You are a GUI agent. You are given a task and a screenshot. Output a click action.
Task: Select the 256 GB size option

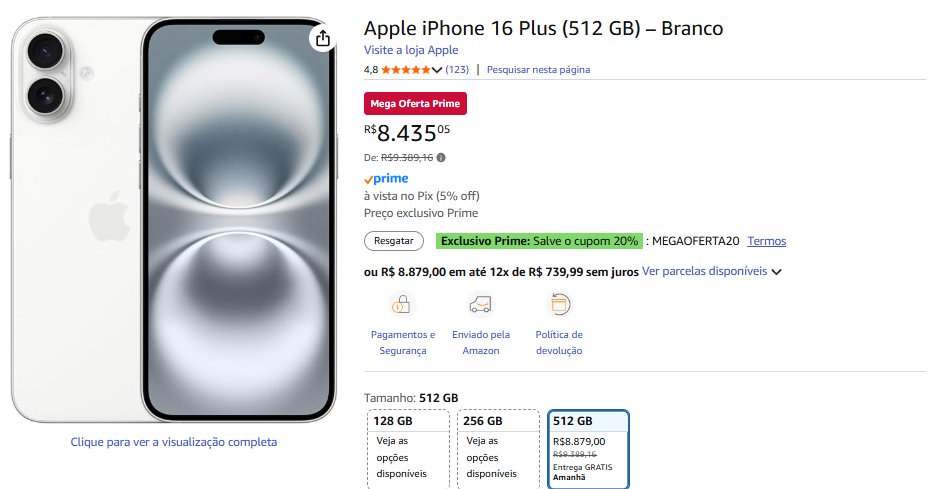[491, 448]
